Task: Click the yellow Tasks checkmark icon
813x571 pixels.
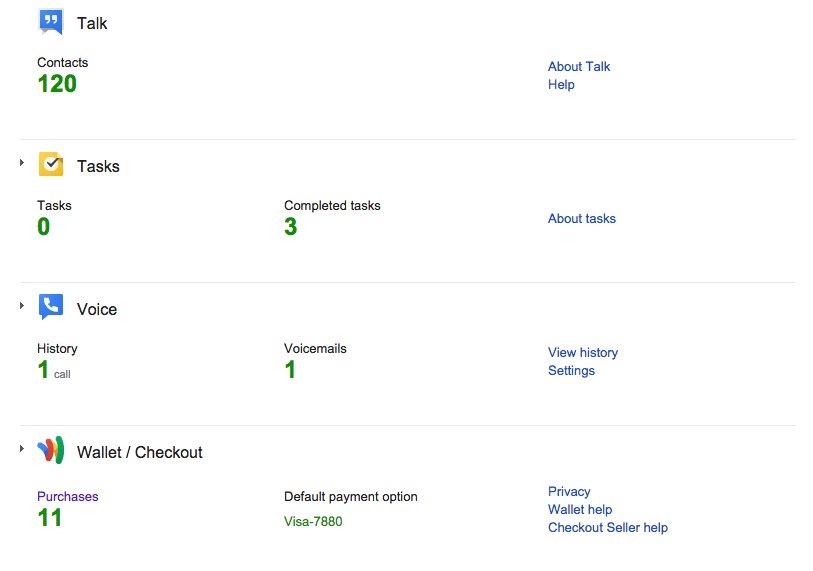Action: coord(51,164)
